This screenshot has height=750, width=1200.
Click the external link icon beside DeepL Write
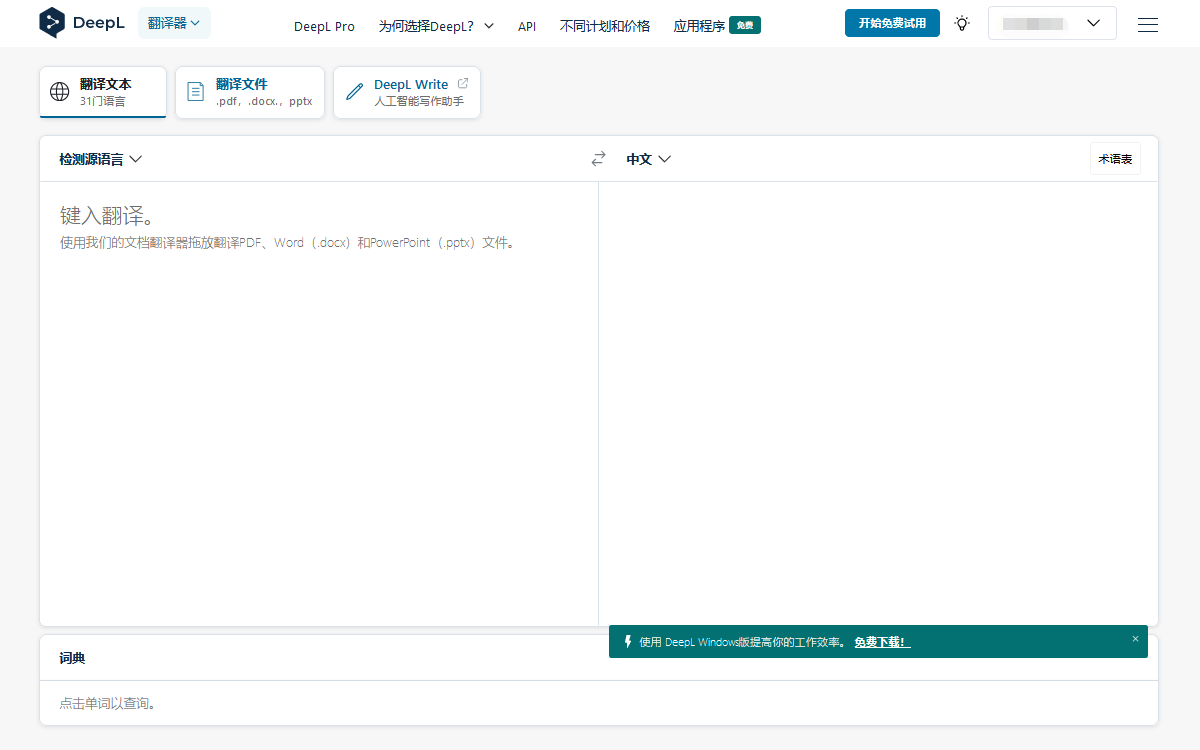pyautogui.click(x=462, y=84)
